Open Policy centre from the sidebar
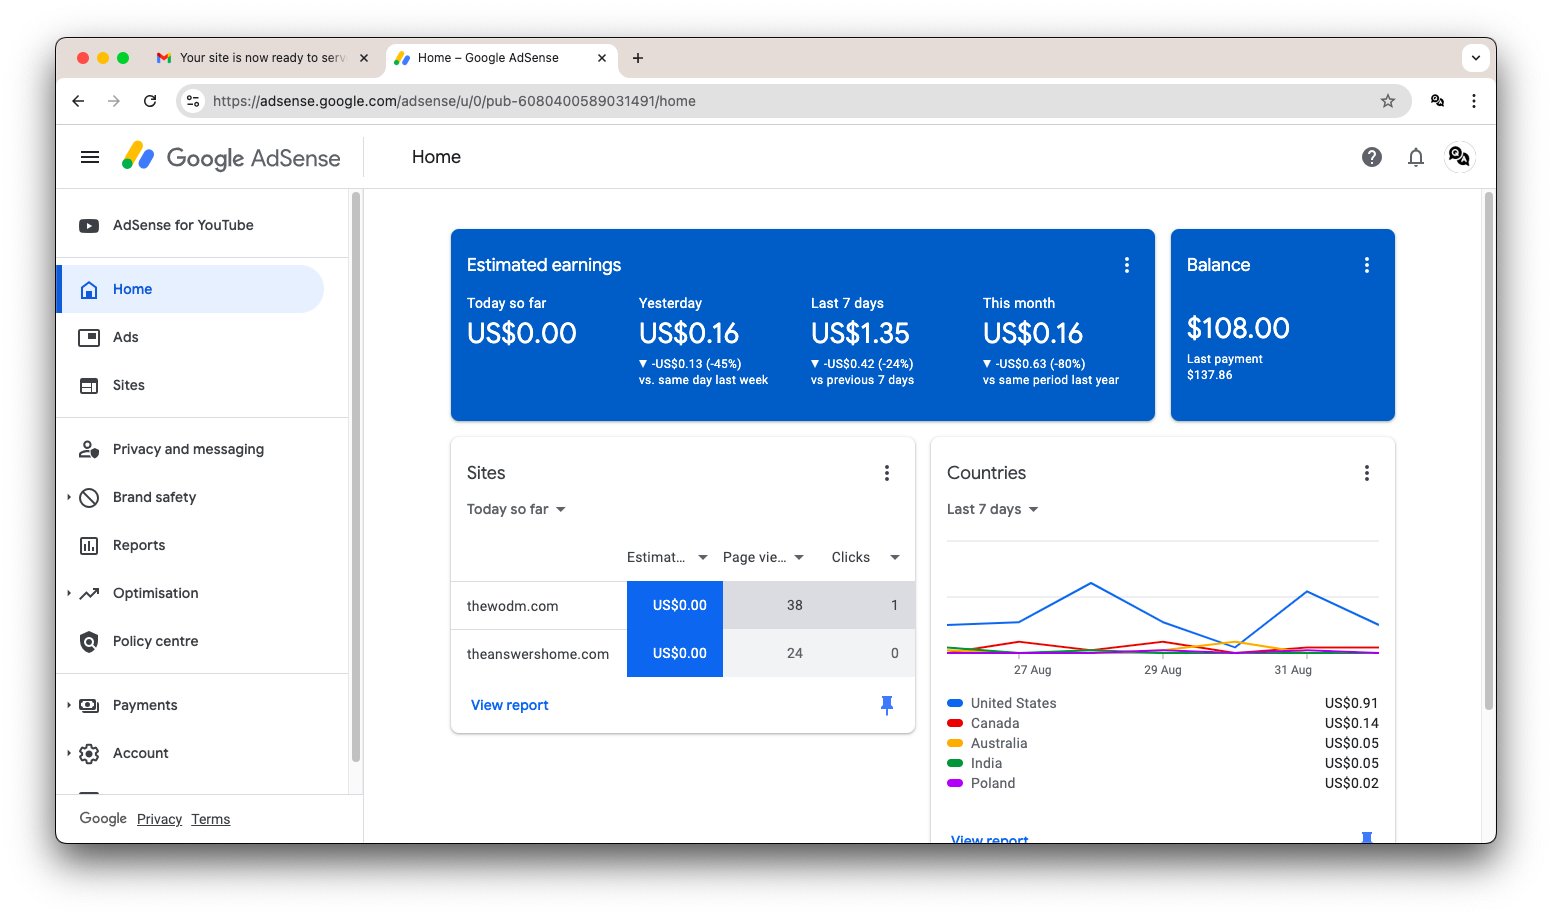Screen dimensions: 1552x917 pyautogui.click(x=192, y=642)
